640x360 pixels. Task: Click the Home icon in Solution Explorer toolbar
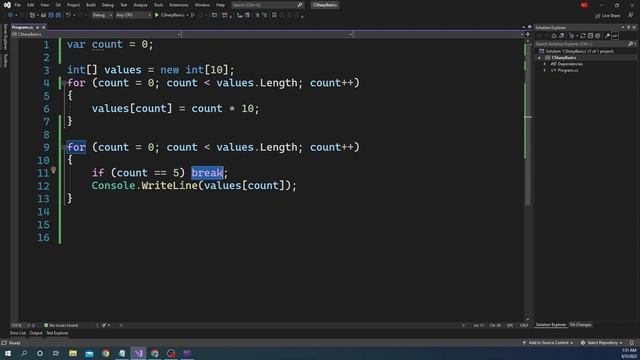tap(554, 36)
